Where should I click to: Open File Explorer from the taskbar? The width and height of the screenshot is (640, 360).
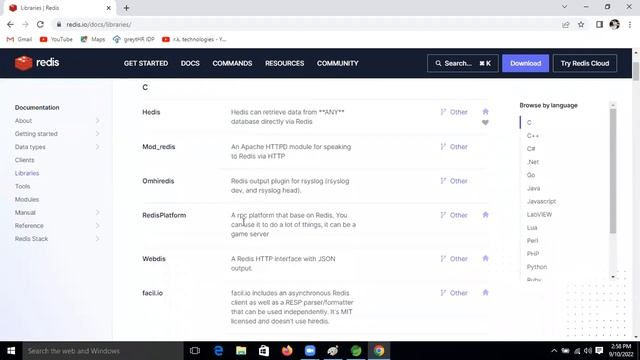[241, 351]
